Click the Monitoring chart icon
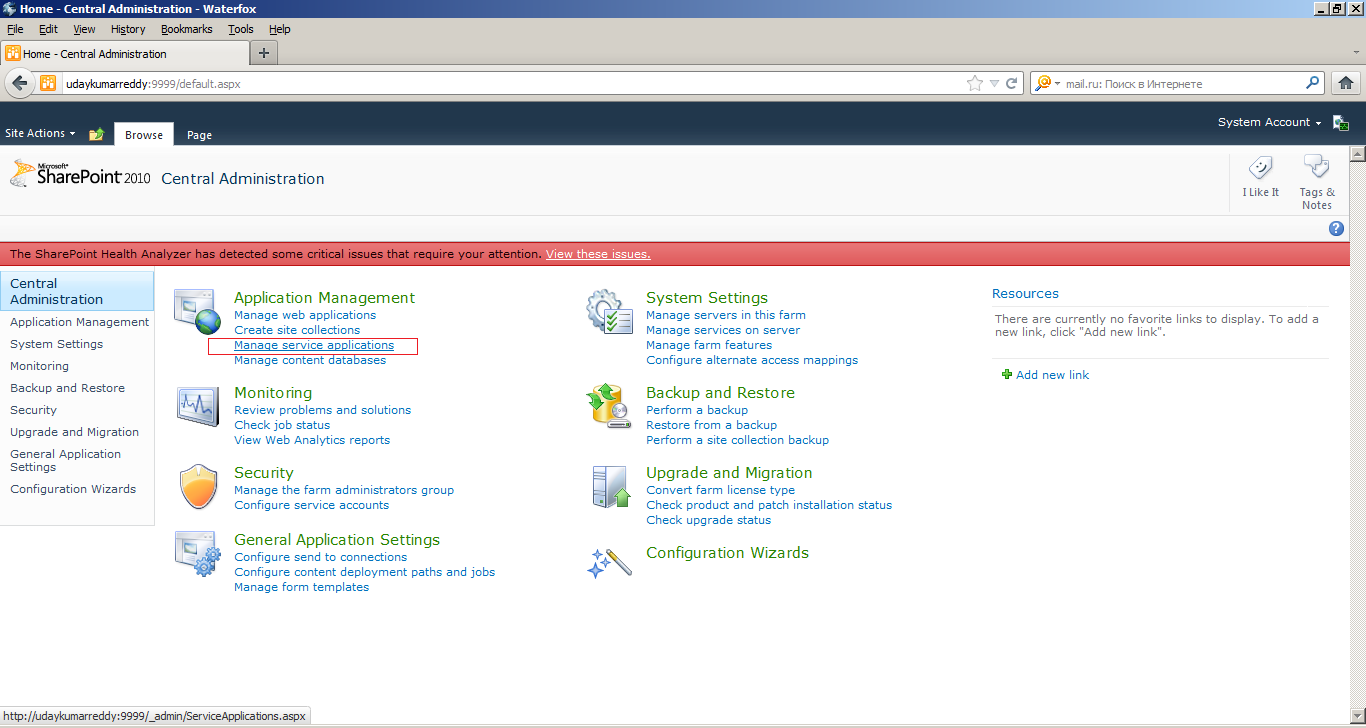Screen dimensions: 1366x728 (x=198, y=405)
